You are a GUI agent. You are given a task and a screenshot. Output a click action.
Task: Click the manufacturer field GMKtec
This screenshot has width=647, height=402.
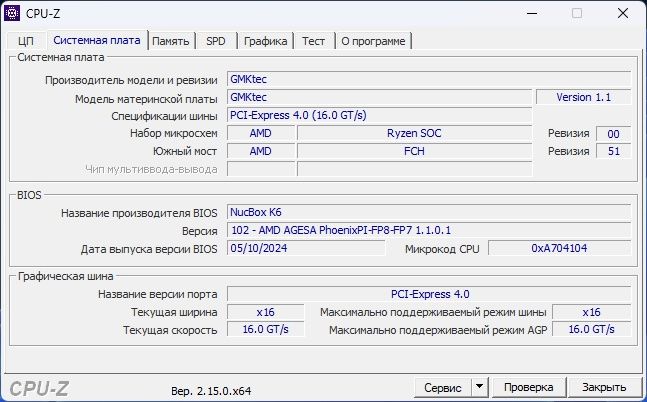(x=429, y=79)
